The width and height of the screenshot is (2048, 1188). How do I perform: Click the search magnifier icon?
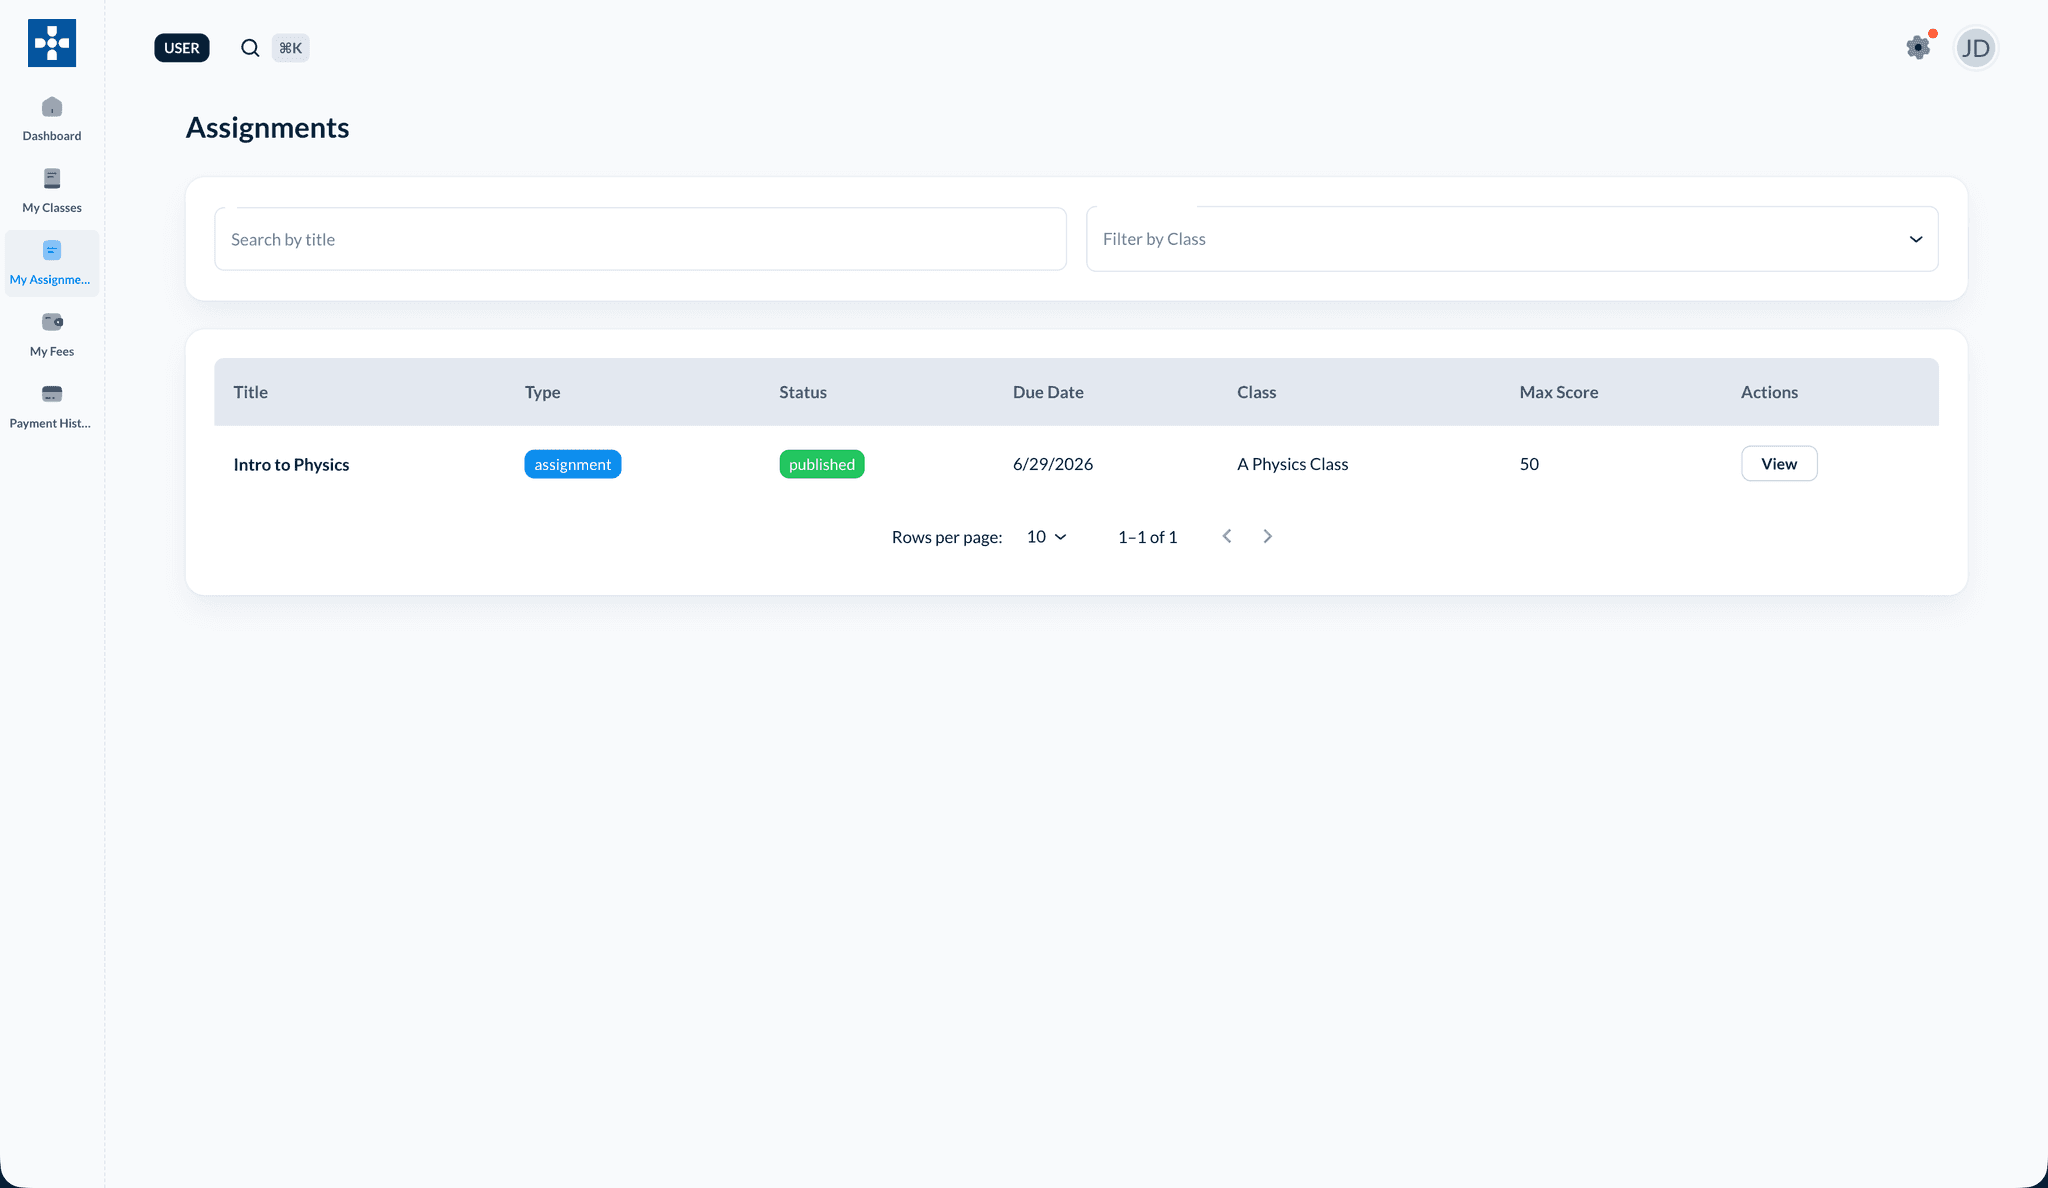pyautogui.click(x=250, y=48)
